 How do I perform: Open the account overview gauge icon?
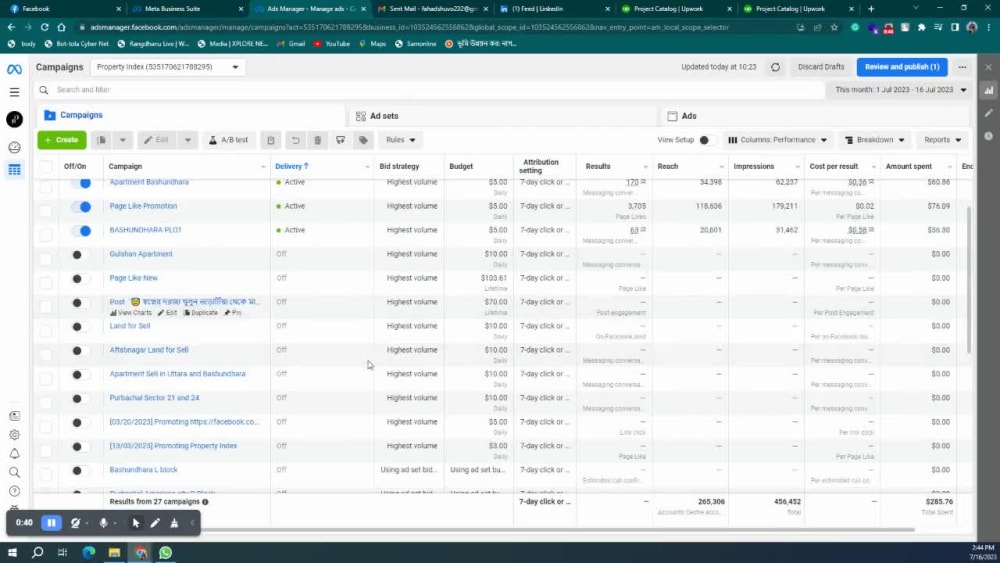point(14,147)
